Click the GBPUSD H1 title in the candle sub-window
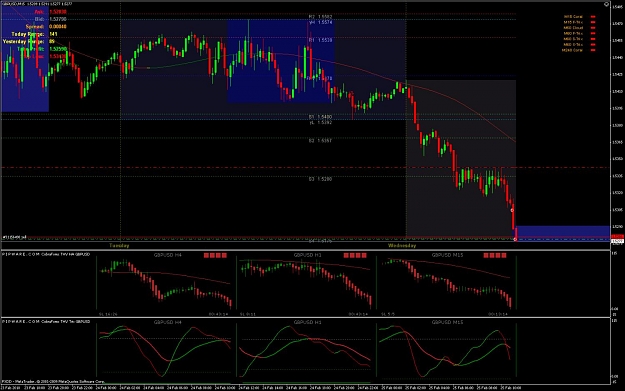This screenshot has width=625, height=391. (307, 255)
